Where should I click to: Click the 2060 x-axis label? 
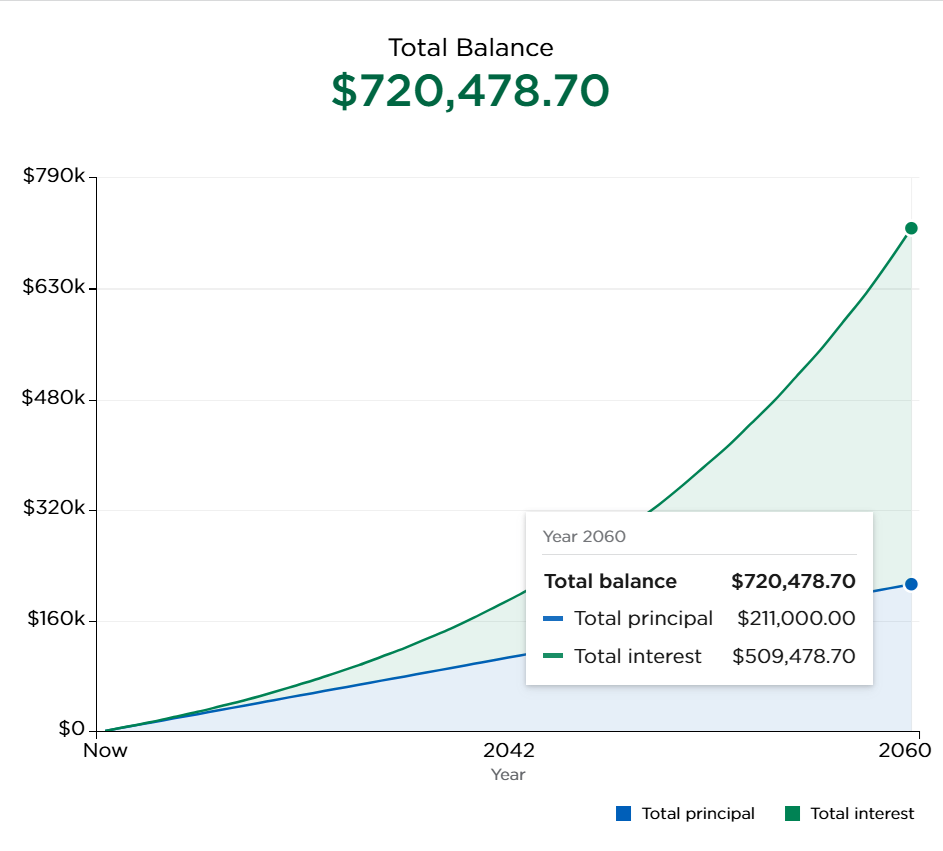coord(910,750)
